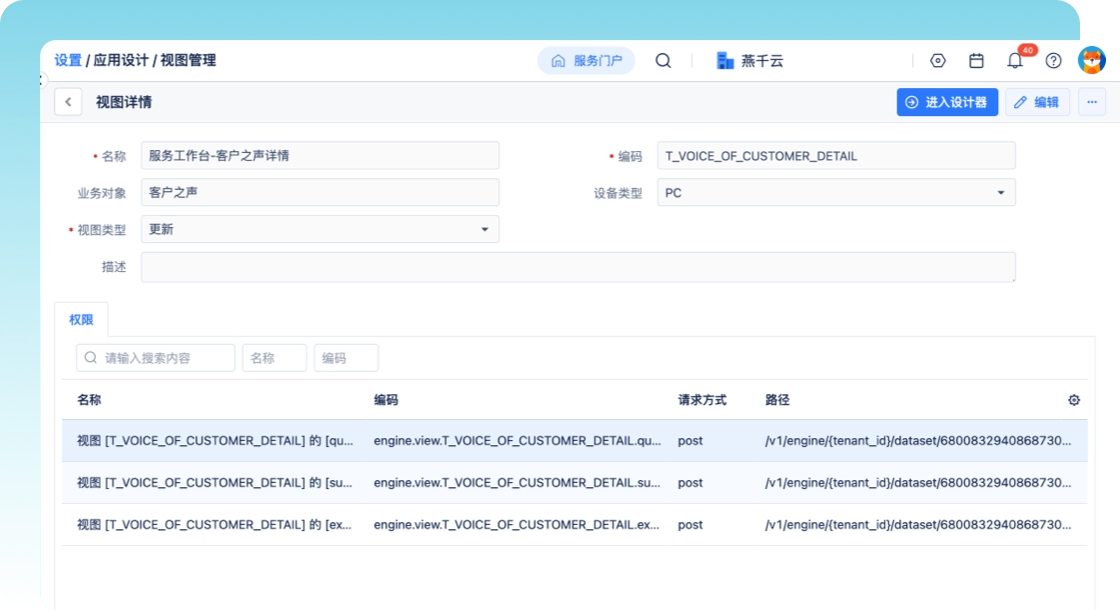Open the more options ellipsis button
Viewport: 1120px width, 610px height.
(x=1091, y=102)
